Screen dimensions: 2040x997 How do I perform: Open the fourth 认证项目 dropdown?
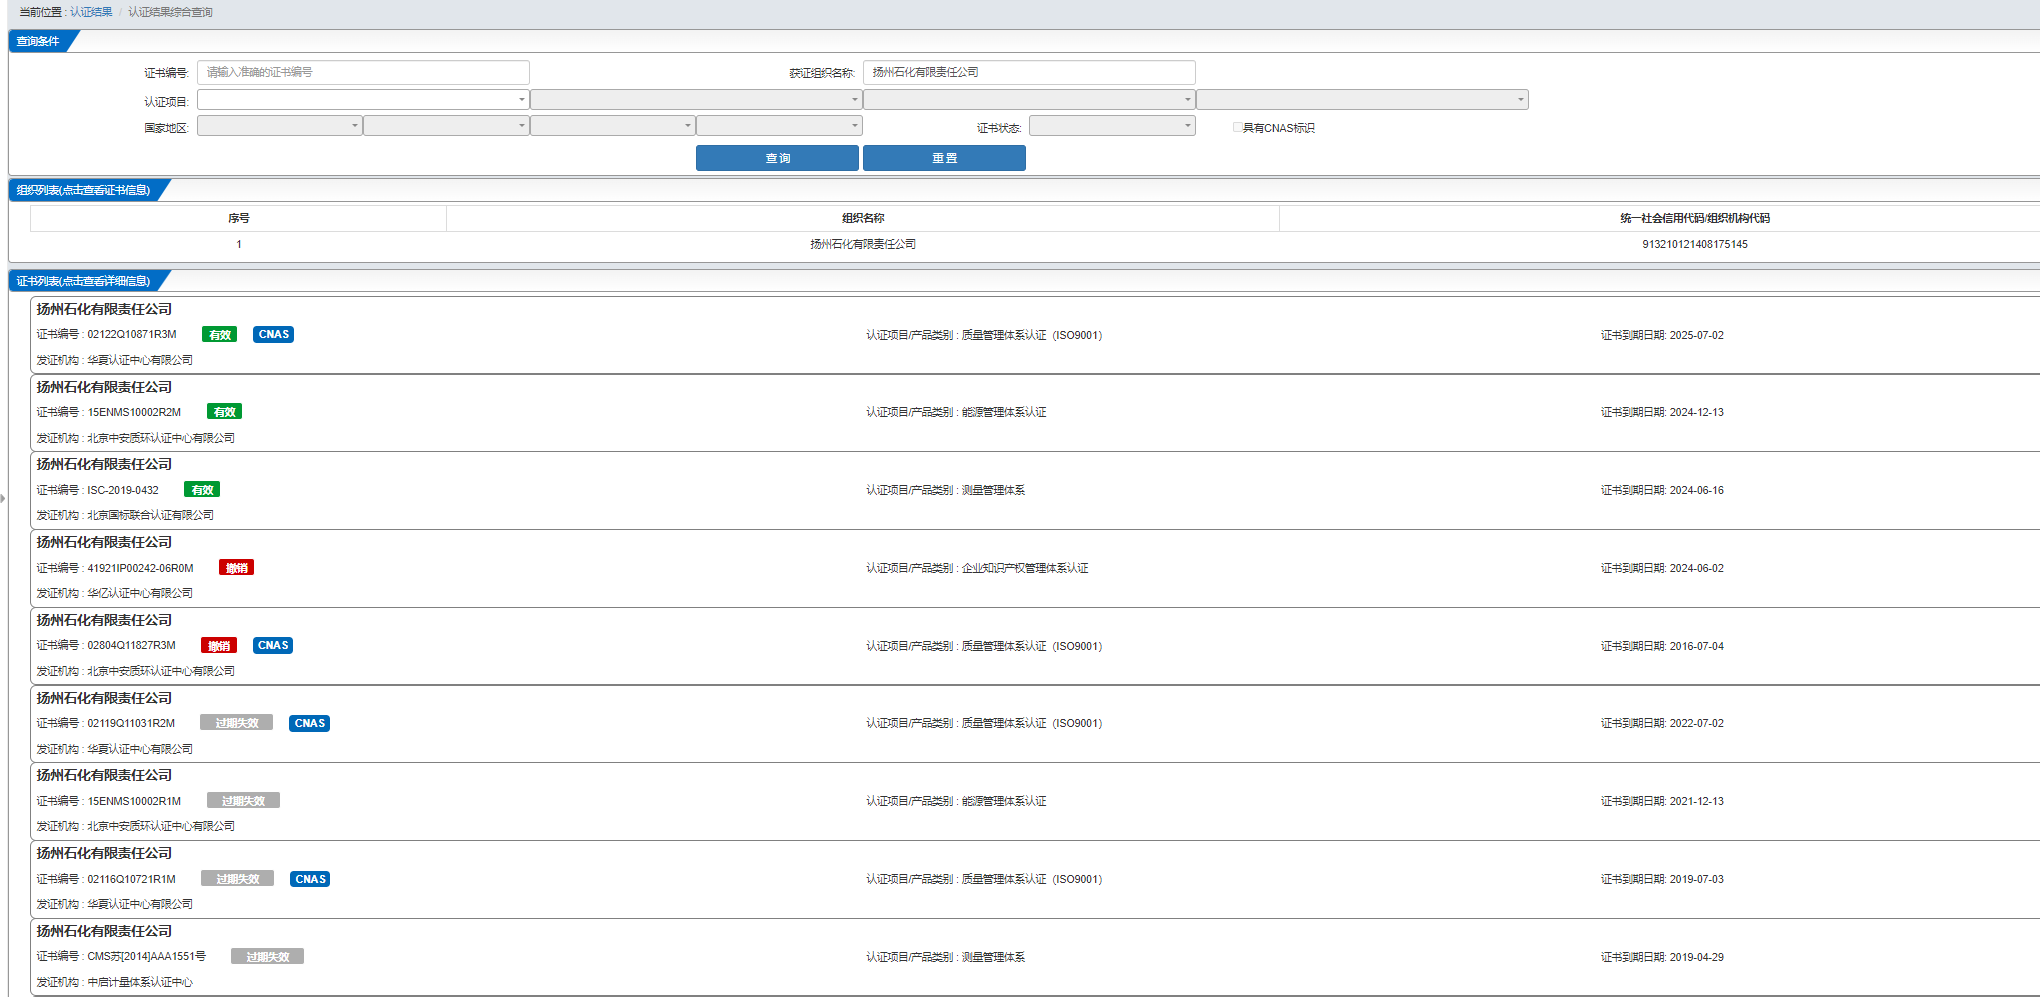pyautogui.click(x=1362, y=99)
